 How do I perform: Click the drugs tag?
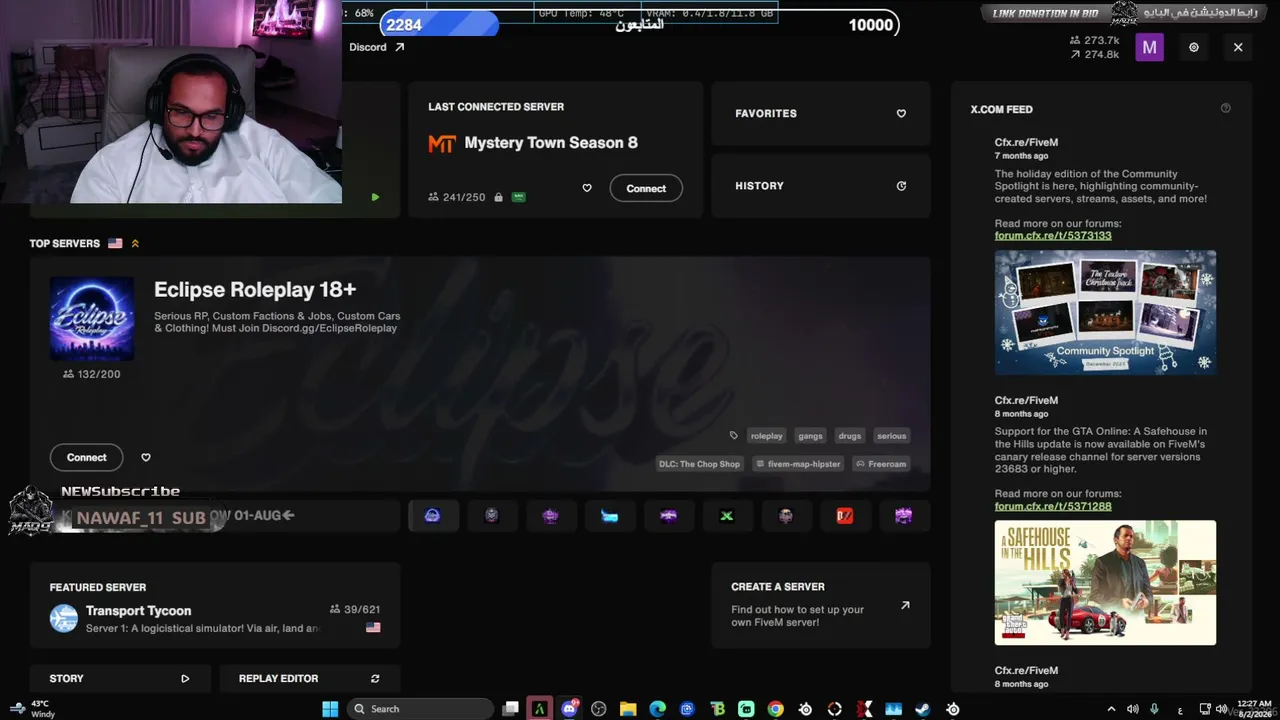(x=850, y=436)
